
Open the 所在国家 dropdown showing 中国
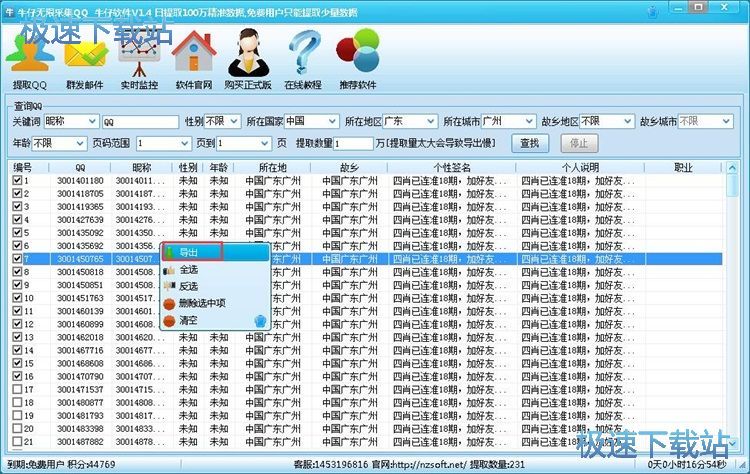point(310,121)
